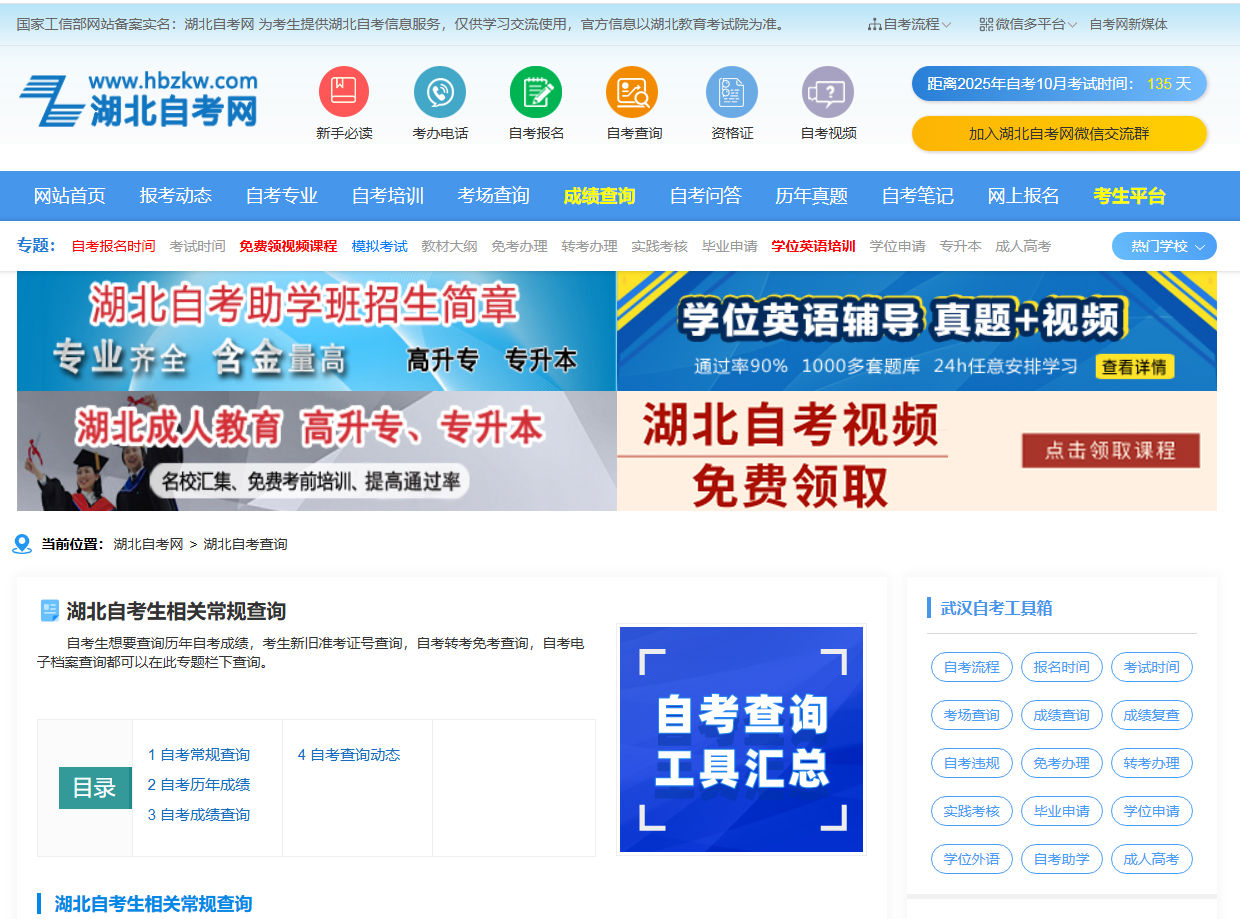This screenshot has width=1240, height=919.
Task: Click 2 自考历年成绩 in the 目录 list
Action: pyautogui.click(x=200, y=786)
